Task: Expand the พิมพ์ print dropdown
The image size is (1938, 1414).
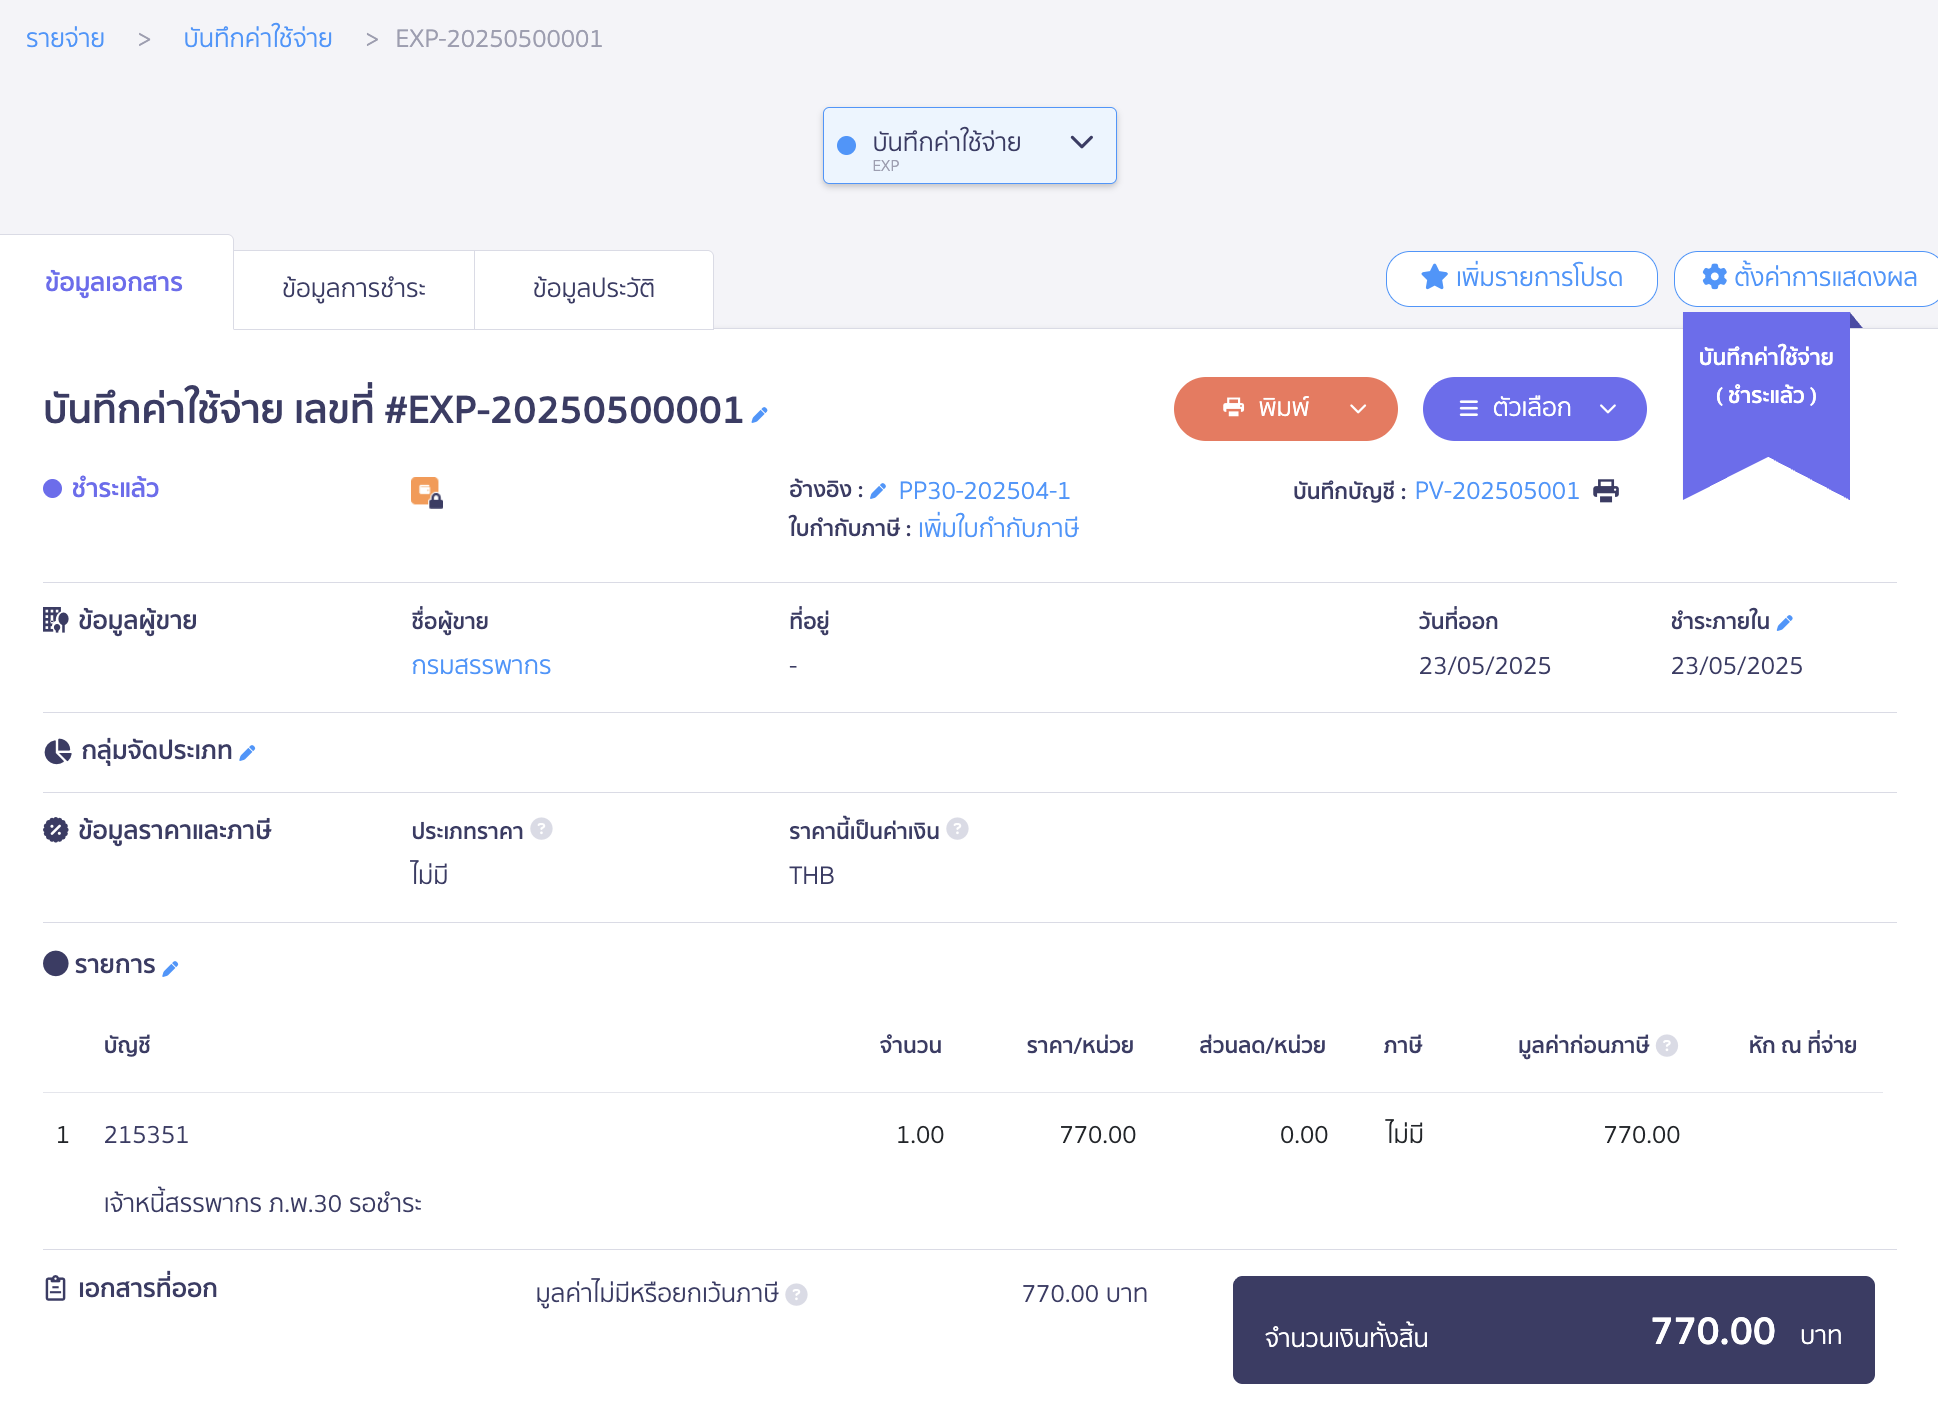Action: (1357, 409)
